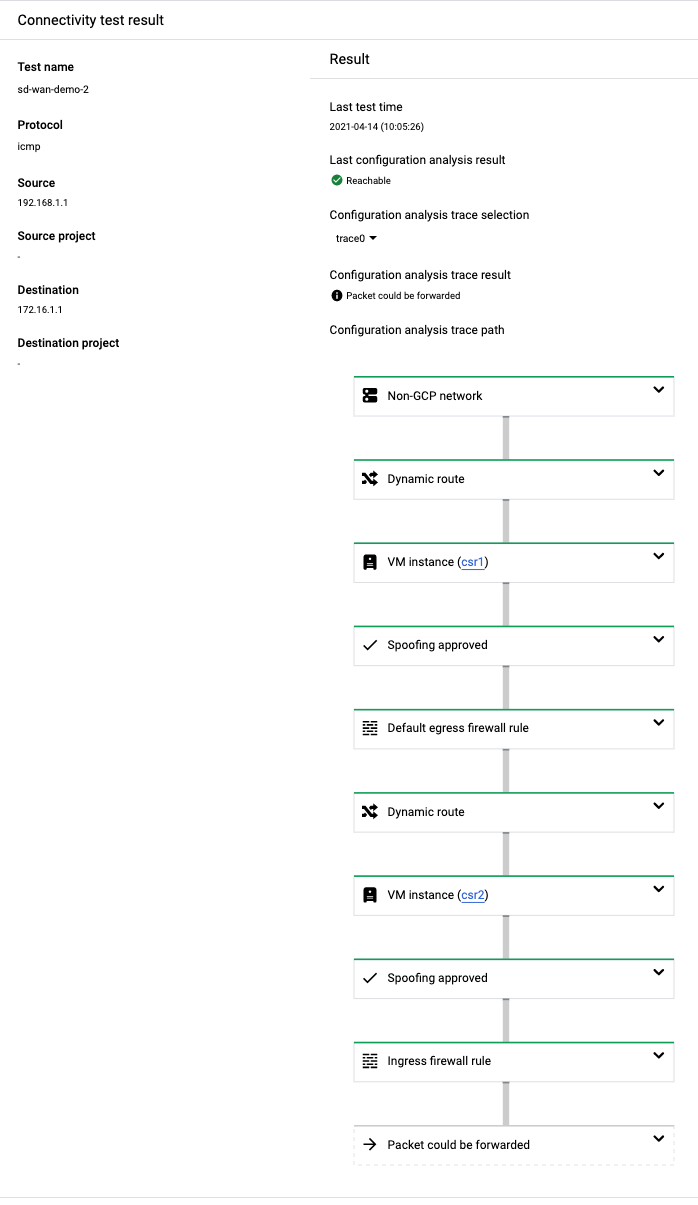Expand the Default egress firewall rule step

(x=658, y=722)
